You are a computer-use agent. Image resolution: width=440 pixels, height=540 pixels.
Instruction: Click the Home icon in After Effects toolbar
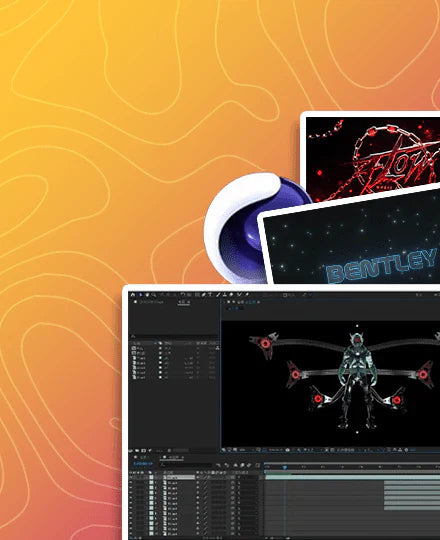click(x=133, y=295)
